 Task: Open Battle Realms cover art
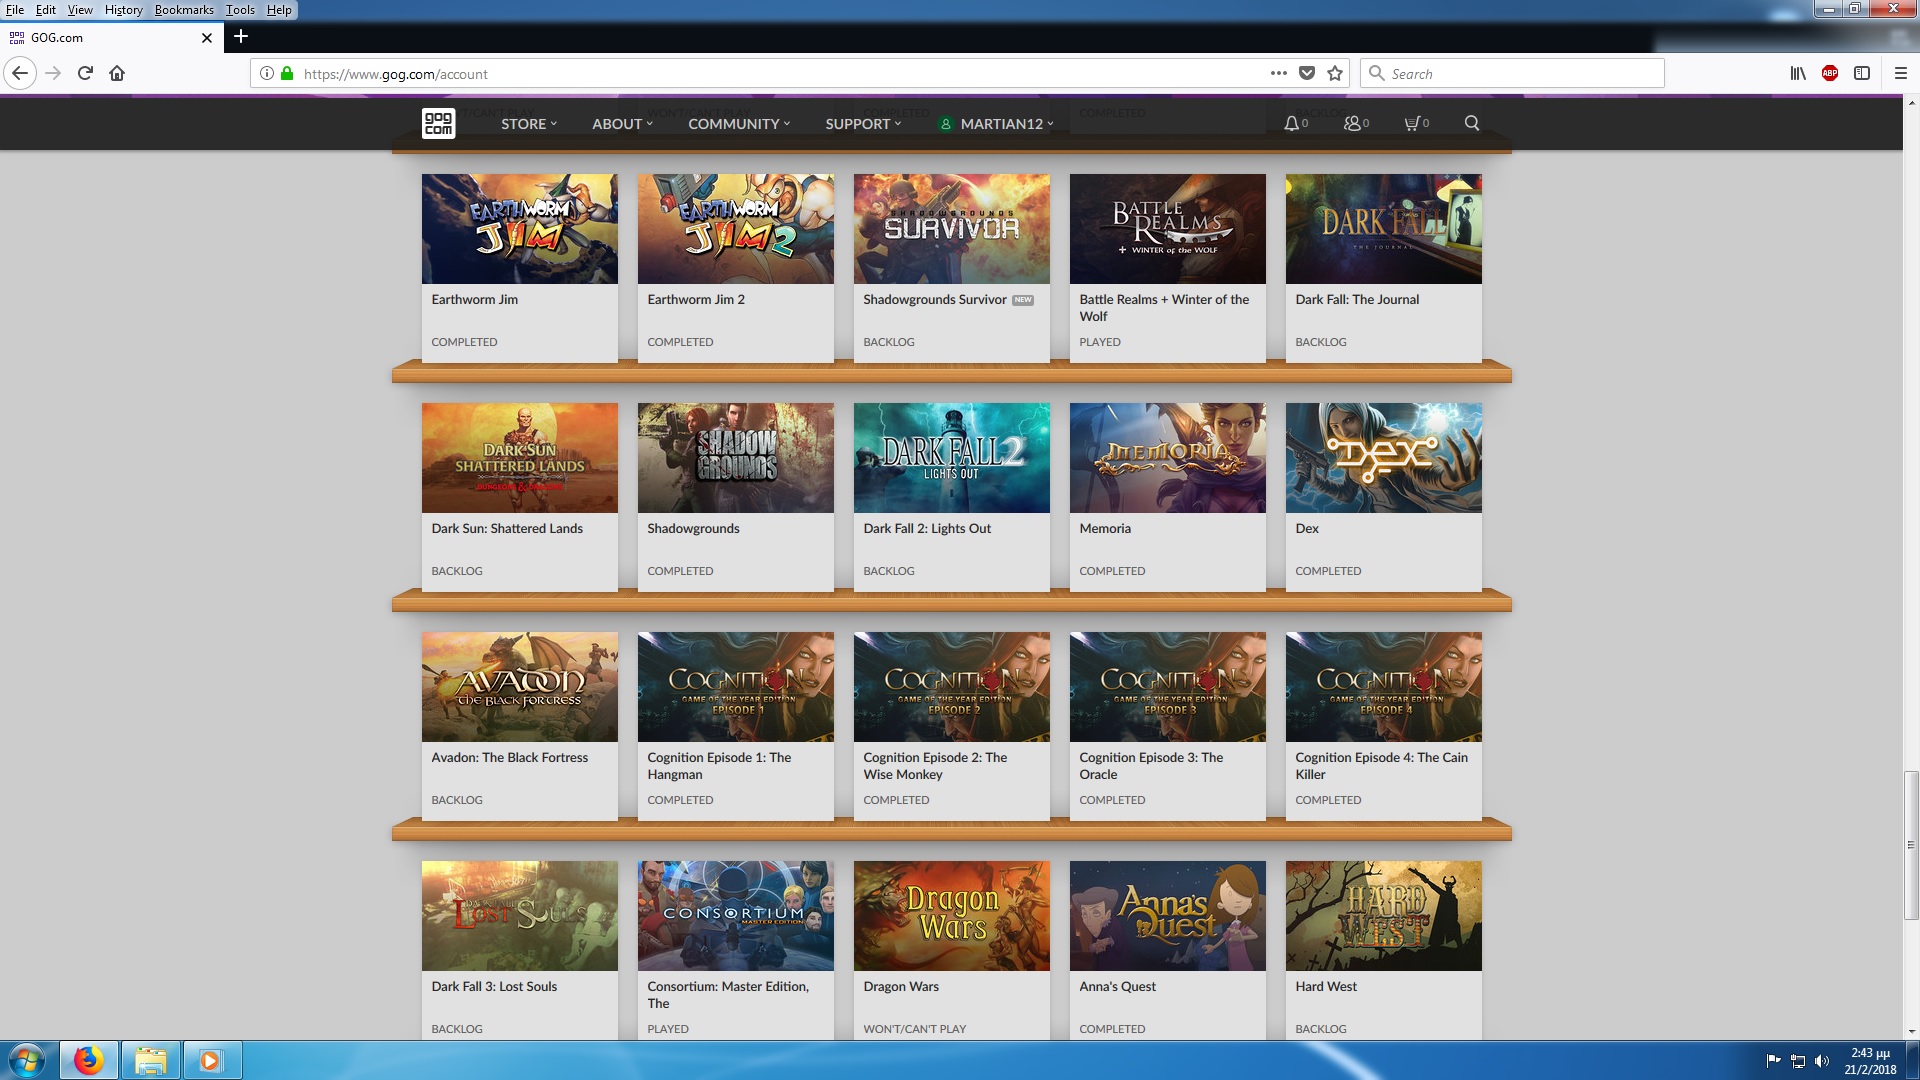point(1167,229)
